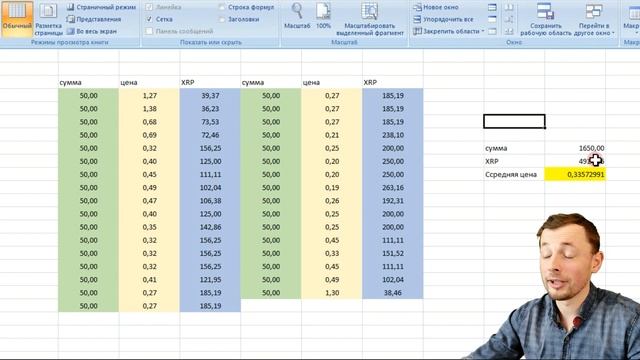The image size is (640, 360).
Task: Open the Масштаб zoom dialog
Action: pos(297,16)
